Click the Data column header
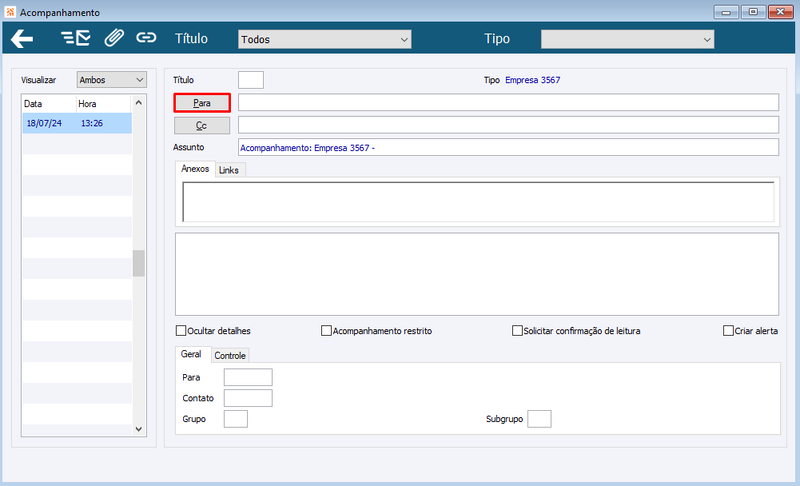The image size is (800, 486). (x=49, y=104)
